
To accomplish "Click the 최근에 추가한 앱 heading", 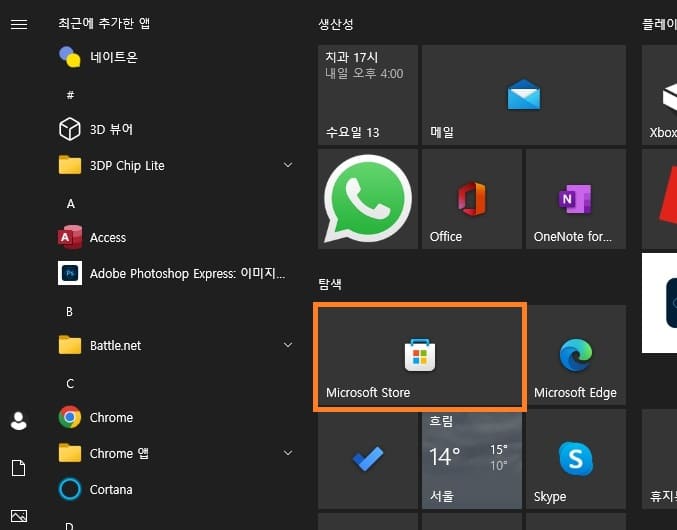I will (x=104, y=23).
